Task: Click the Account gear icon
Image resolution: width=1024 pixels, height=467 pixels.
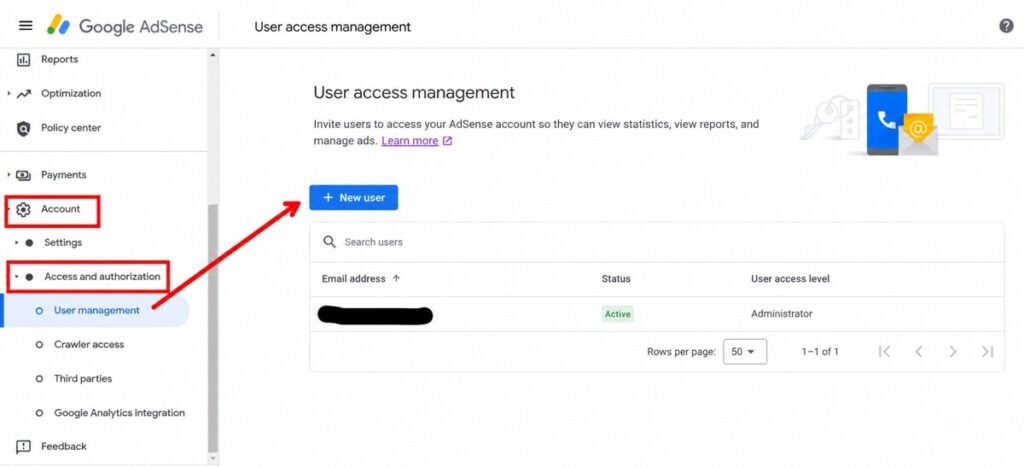Action: tap(23, 210)
